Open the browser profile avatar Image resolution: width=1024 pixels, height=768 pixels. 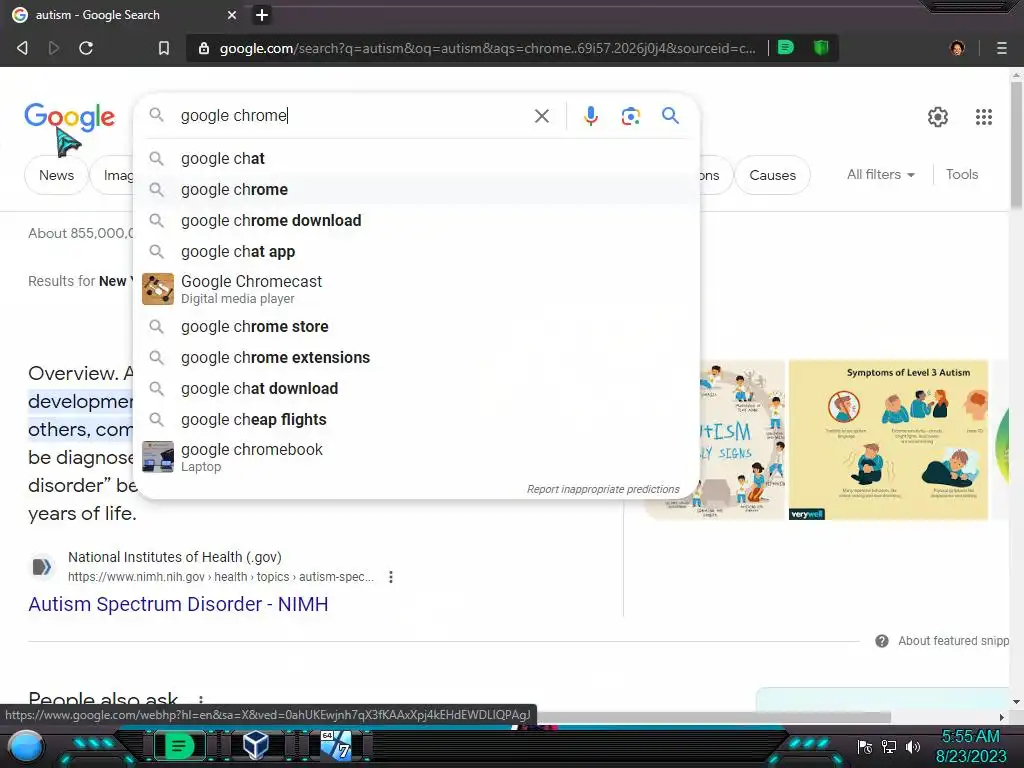click(957, 48)
